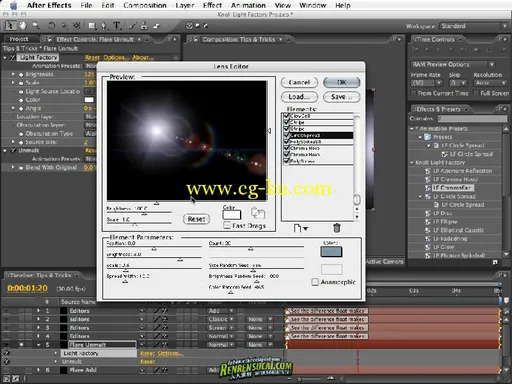Click Cancel in the Lens Editor

coord(299,82)
